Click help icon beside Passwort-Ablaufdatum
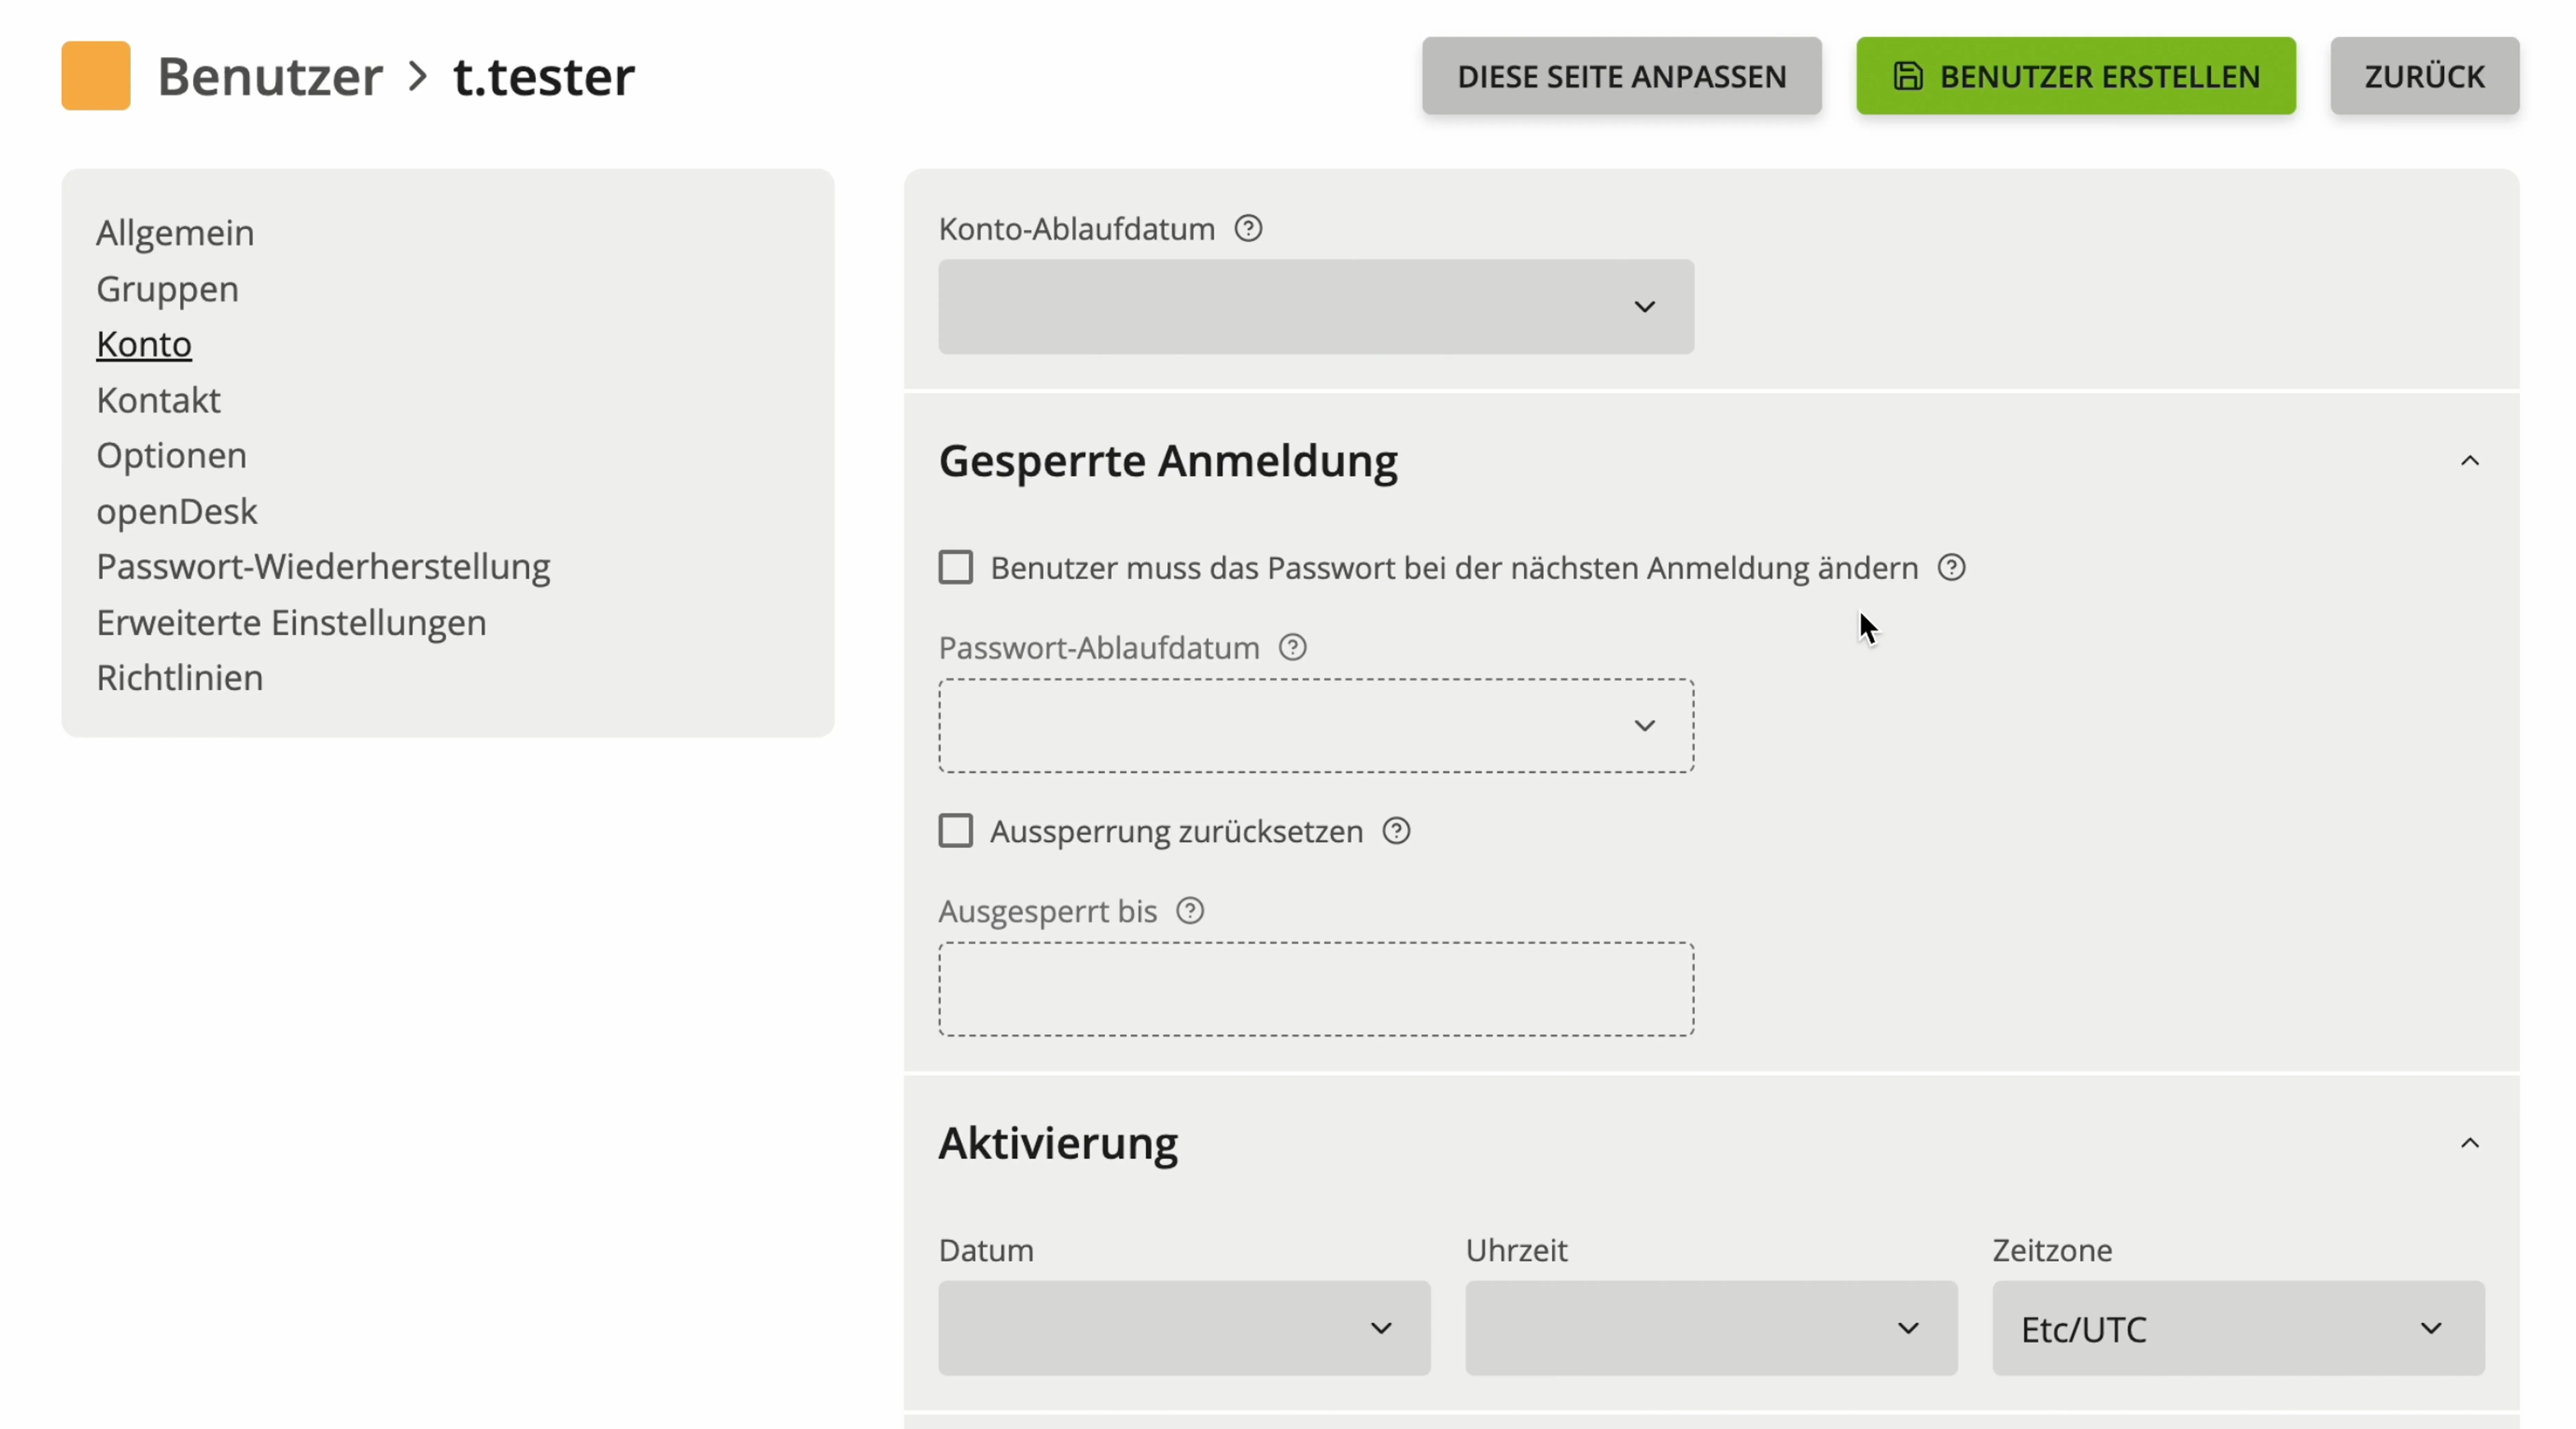2576x1429 pixels. click(1292, 648)
